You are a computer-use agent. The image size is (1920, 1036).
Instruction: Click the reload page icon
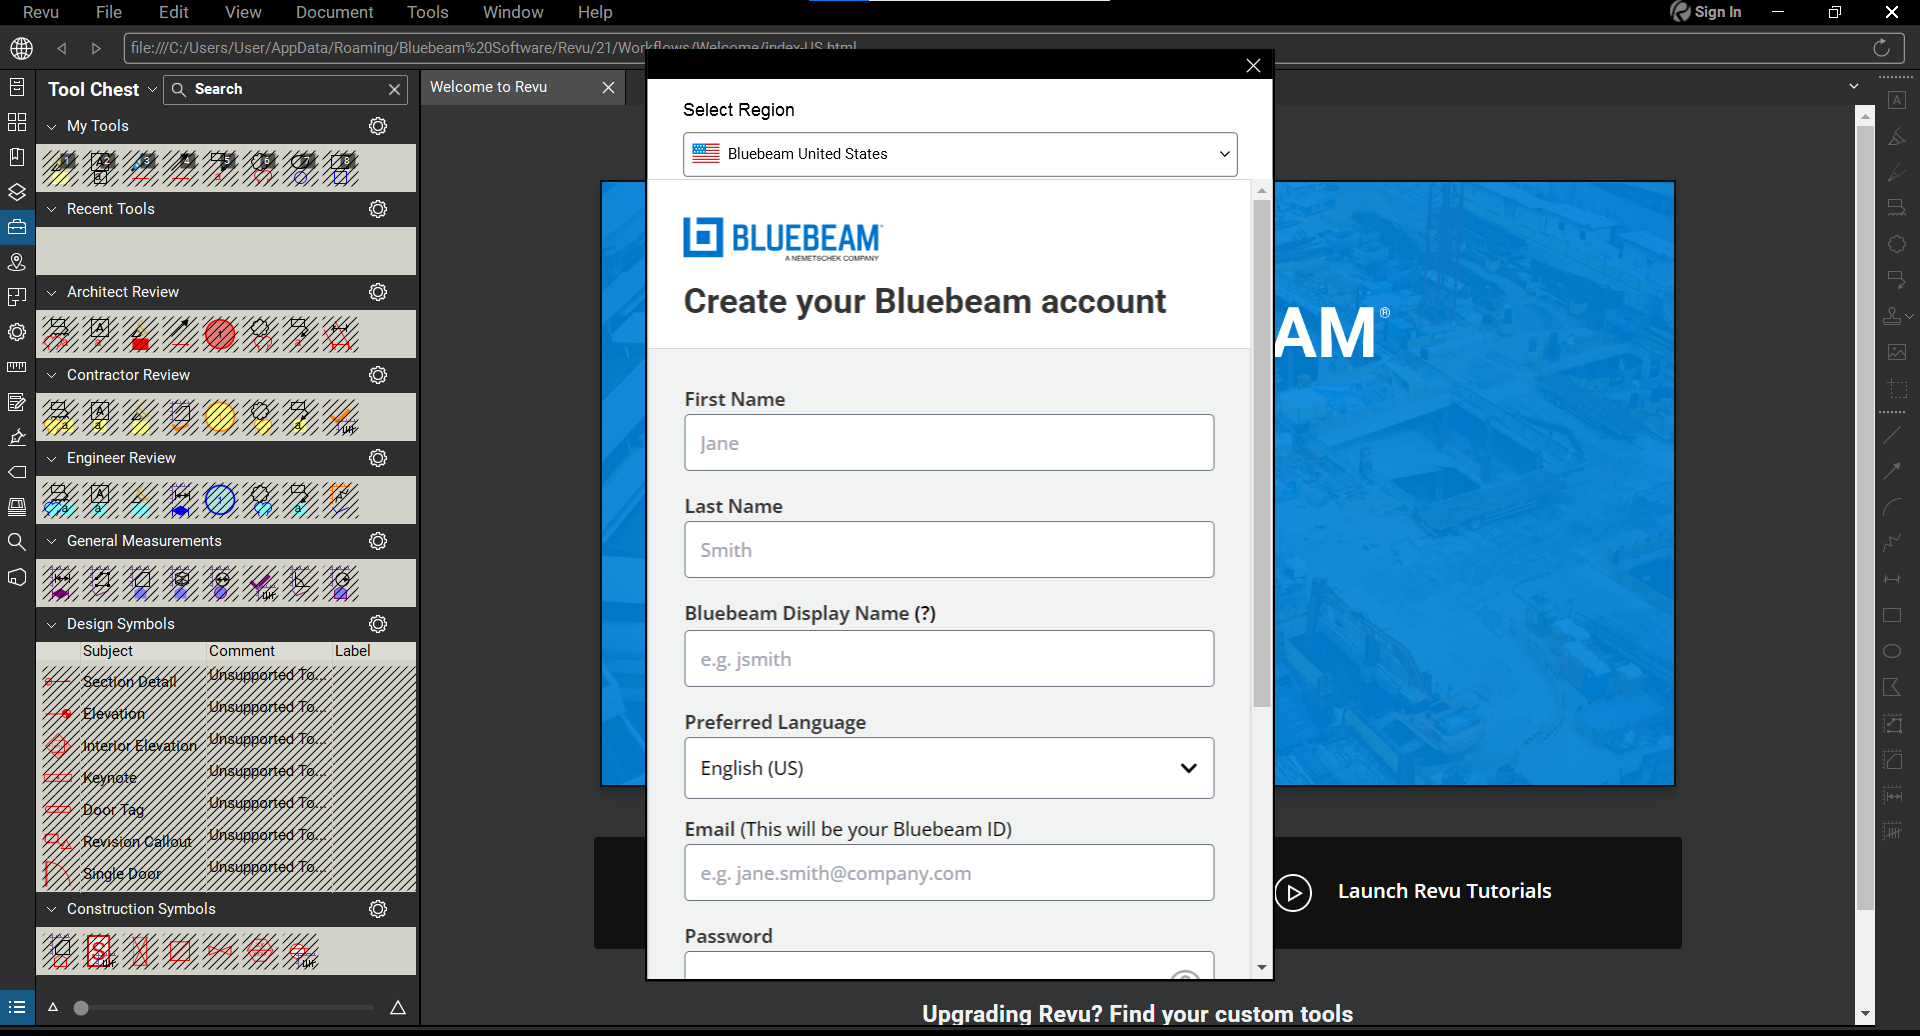pos(1881,48)
